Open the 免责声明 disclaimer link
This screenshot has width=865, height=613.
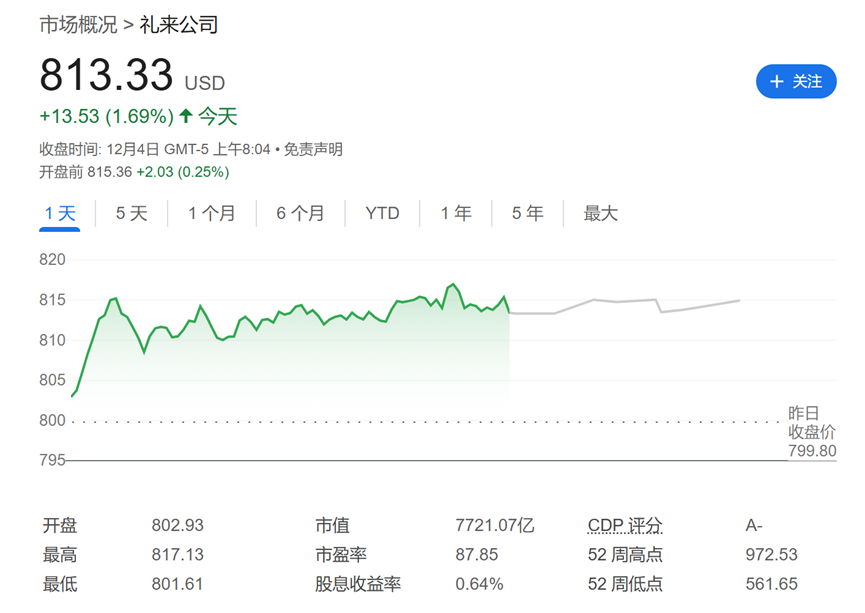313,150
